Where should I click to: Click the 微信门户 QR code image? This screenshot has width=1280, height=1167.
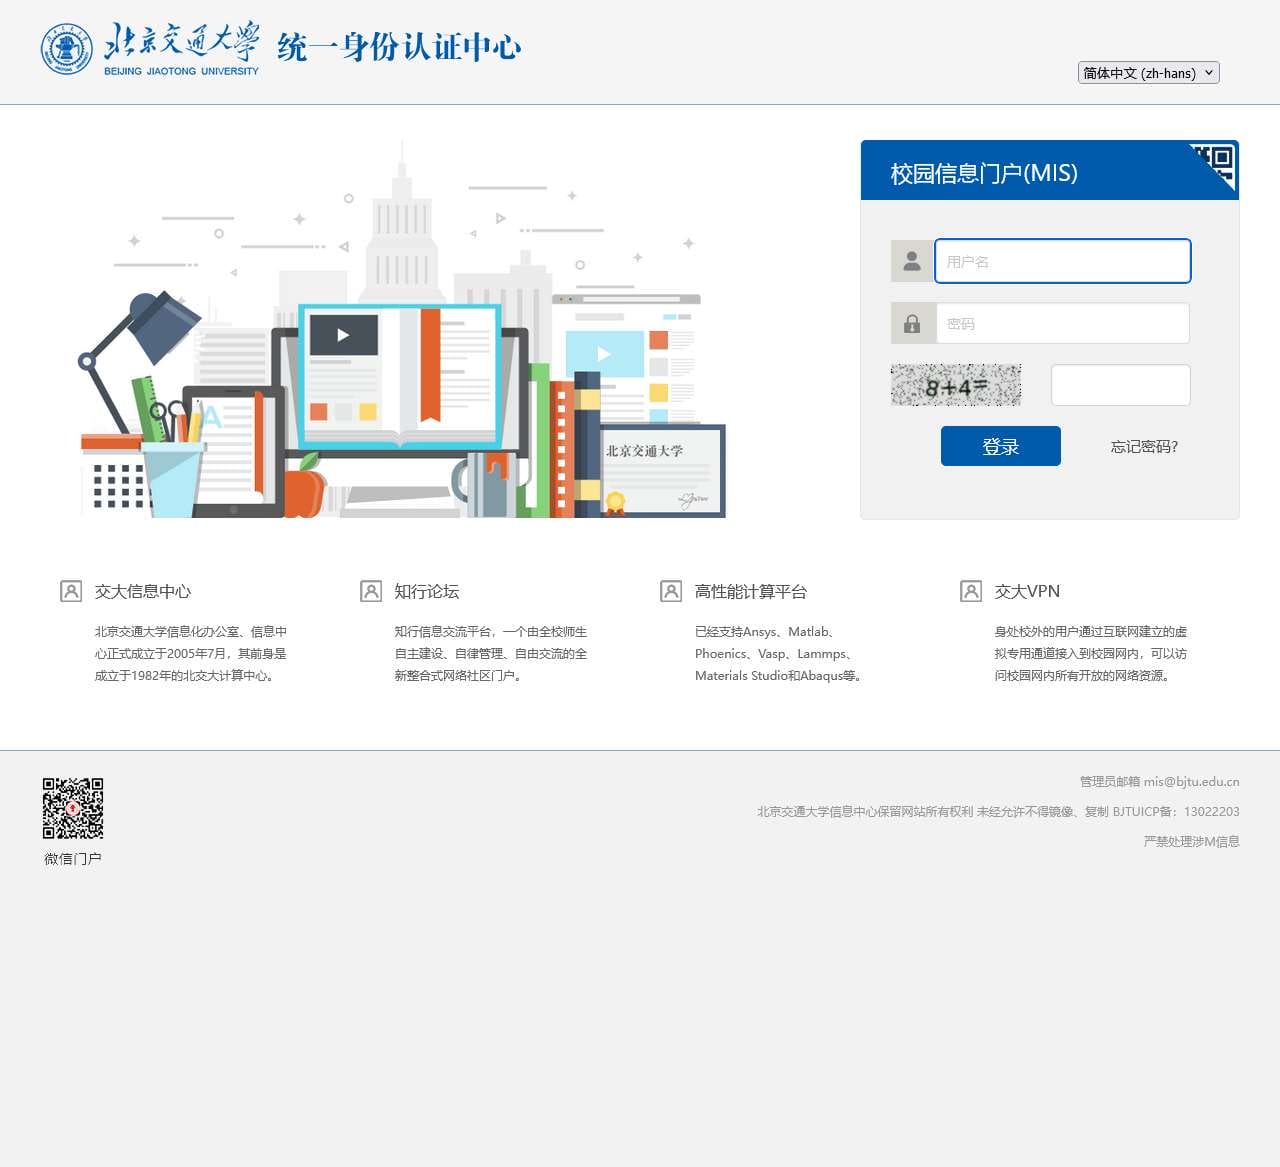(x=73, y=808)
